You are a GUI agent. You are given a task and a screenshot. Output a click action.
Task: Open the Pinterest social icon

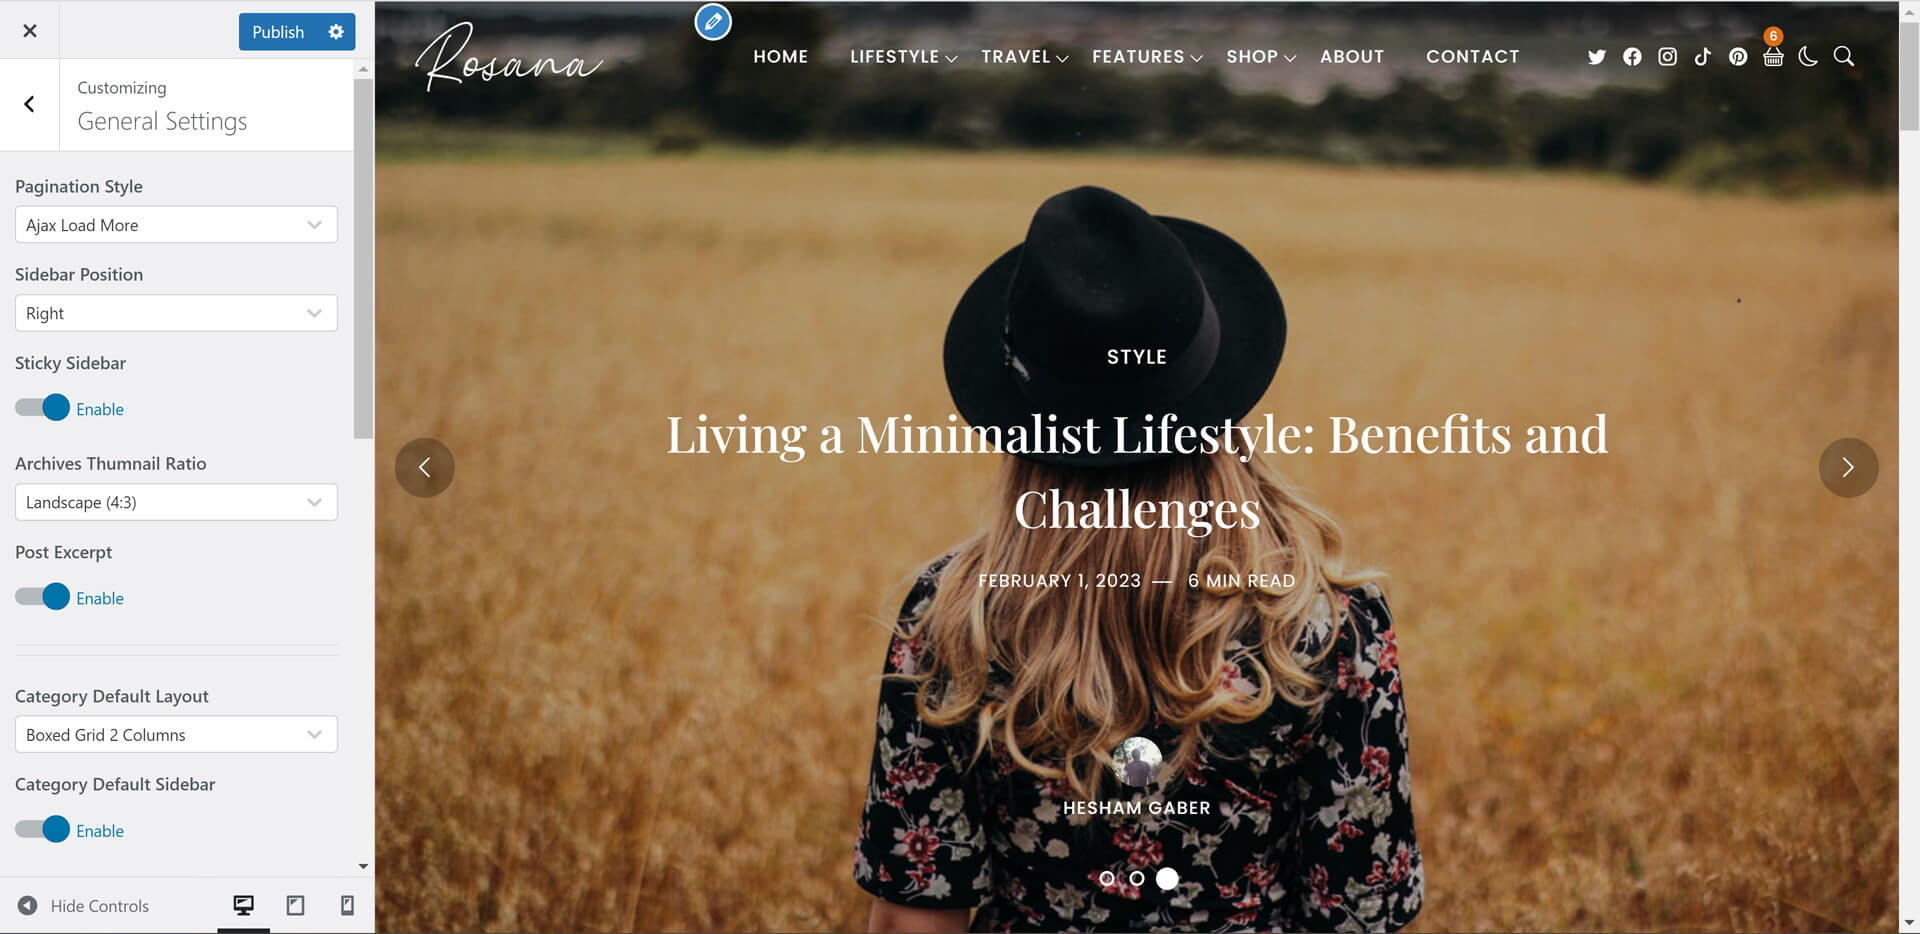tap(1738, 57)
